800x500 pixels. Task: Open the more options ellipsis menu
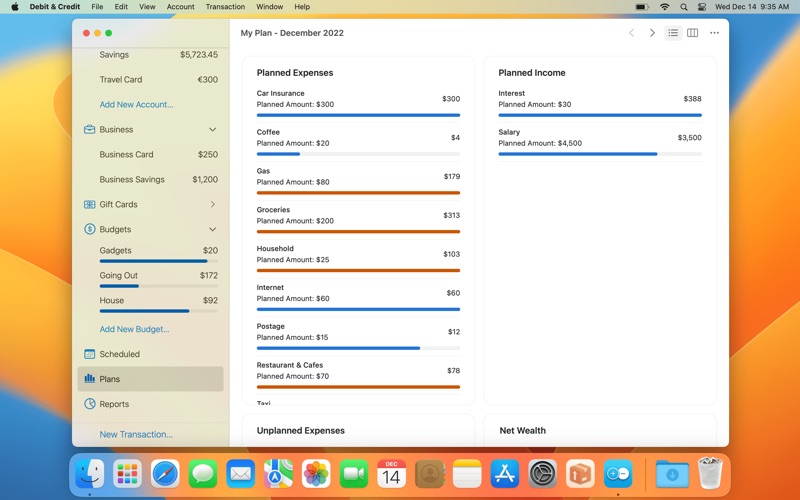(714, 33)
